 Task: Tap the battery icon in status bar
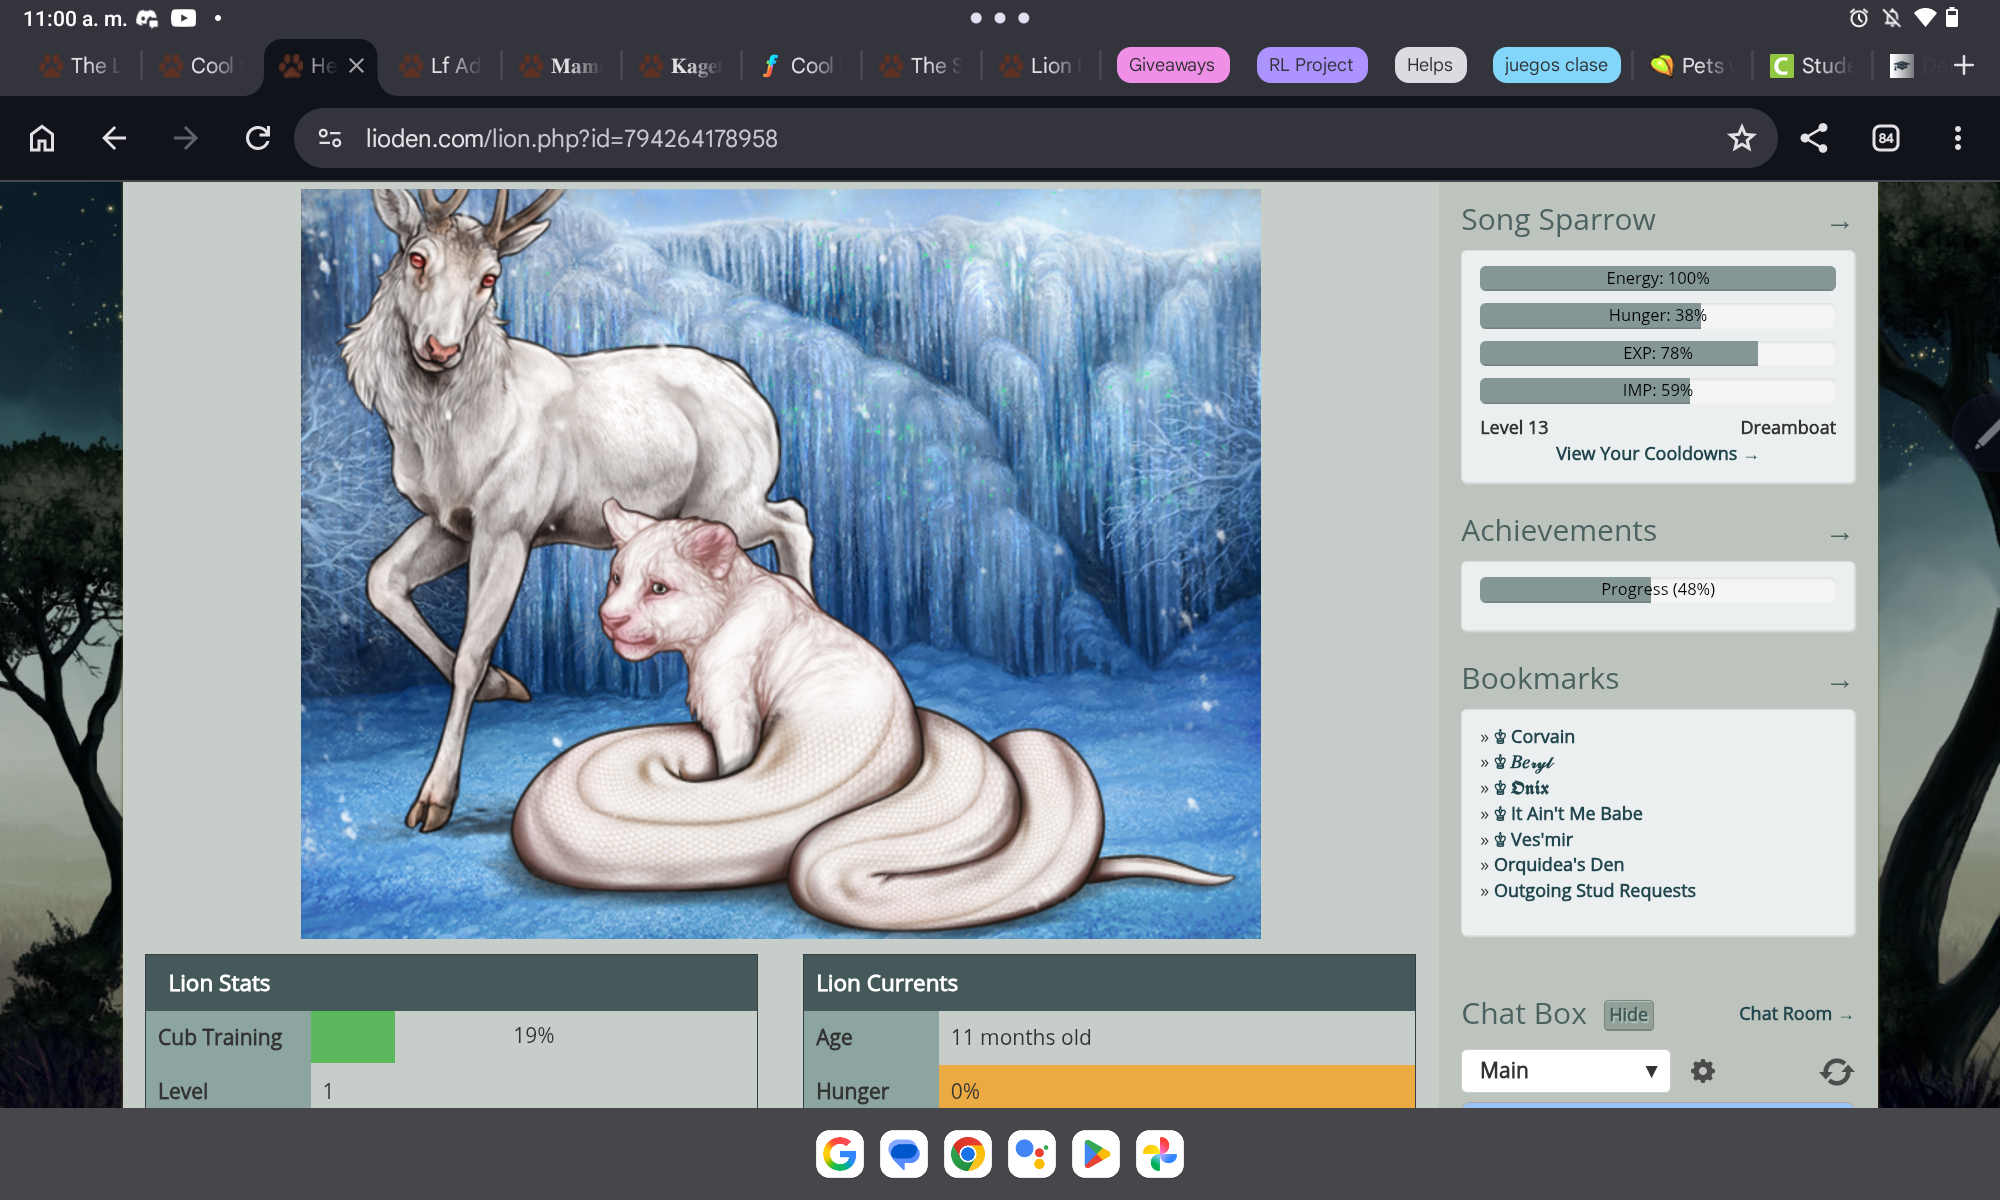tap(1952, 18)
